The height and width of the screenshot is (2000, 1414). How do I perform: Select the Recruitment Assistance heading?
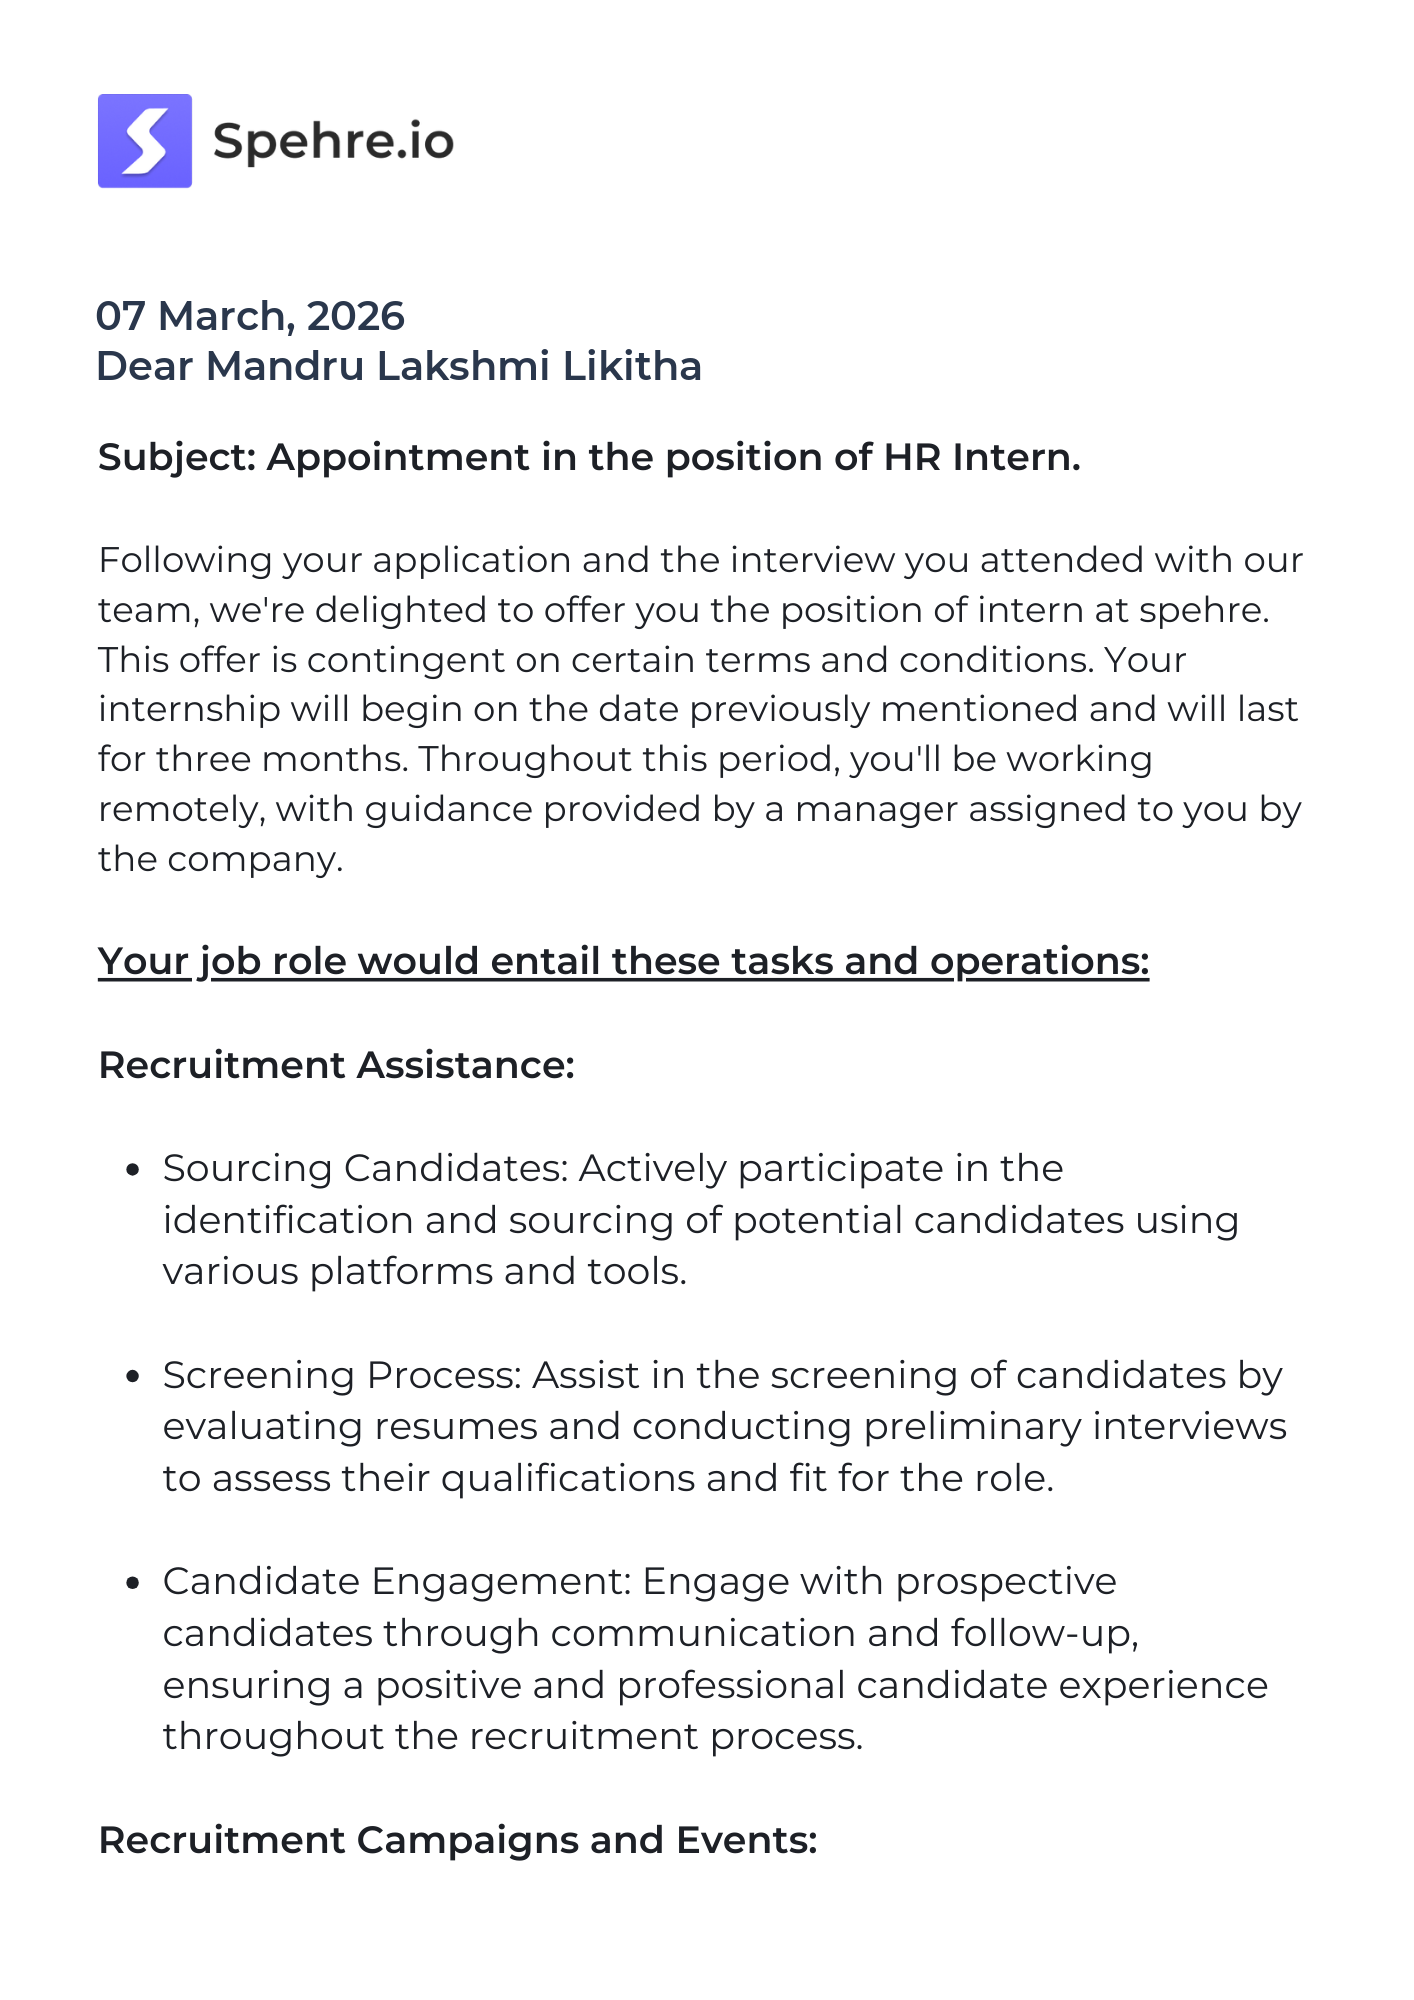click(336, 1065)
